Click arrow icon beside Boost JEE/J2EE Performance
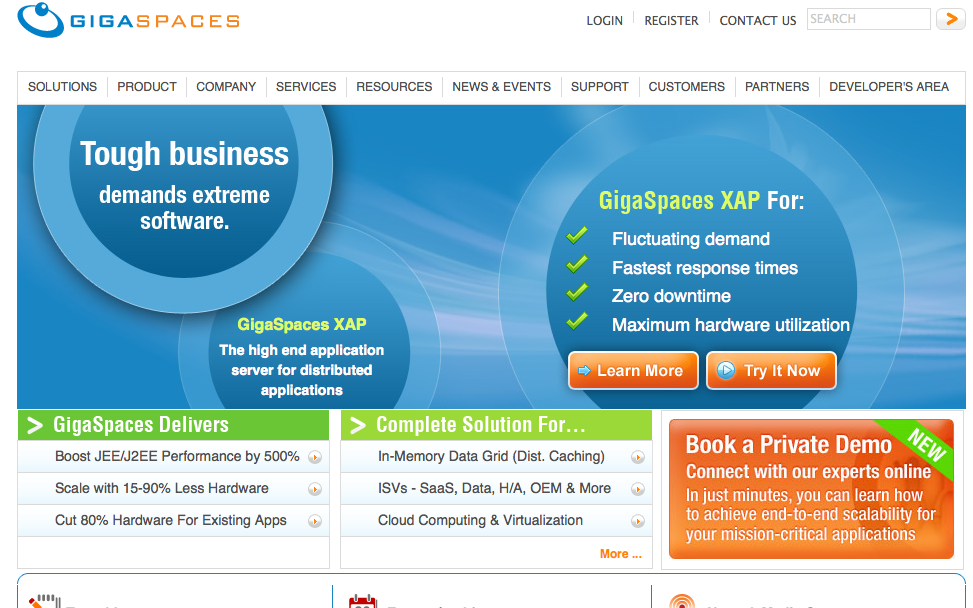 pyautogui.click(x=315, y=457)
